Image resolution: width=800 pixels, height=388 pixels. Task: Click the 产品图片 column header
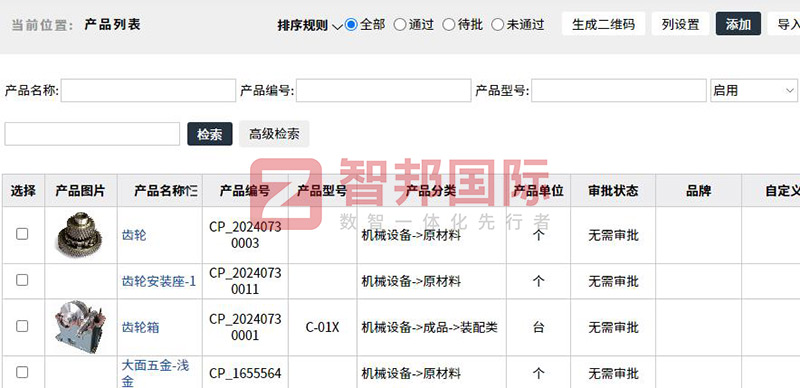[x=80, y=191]
